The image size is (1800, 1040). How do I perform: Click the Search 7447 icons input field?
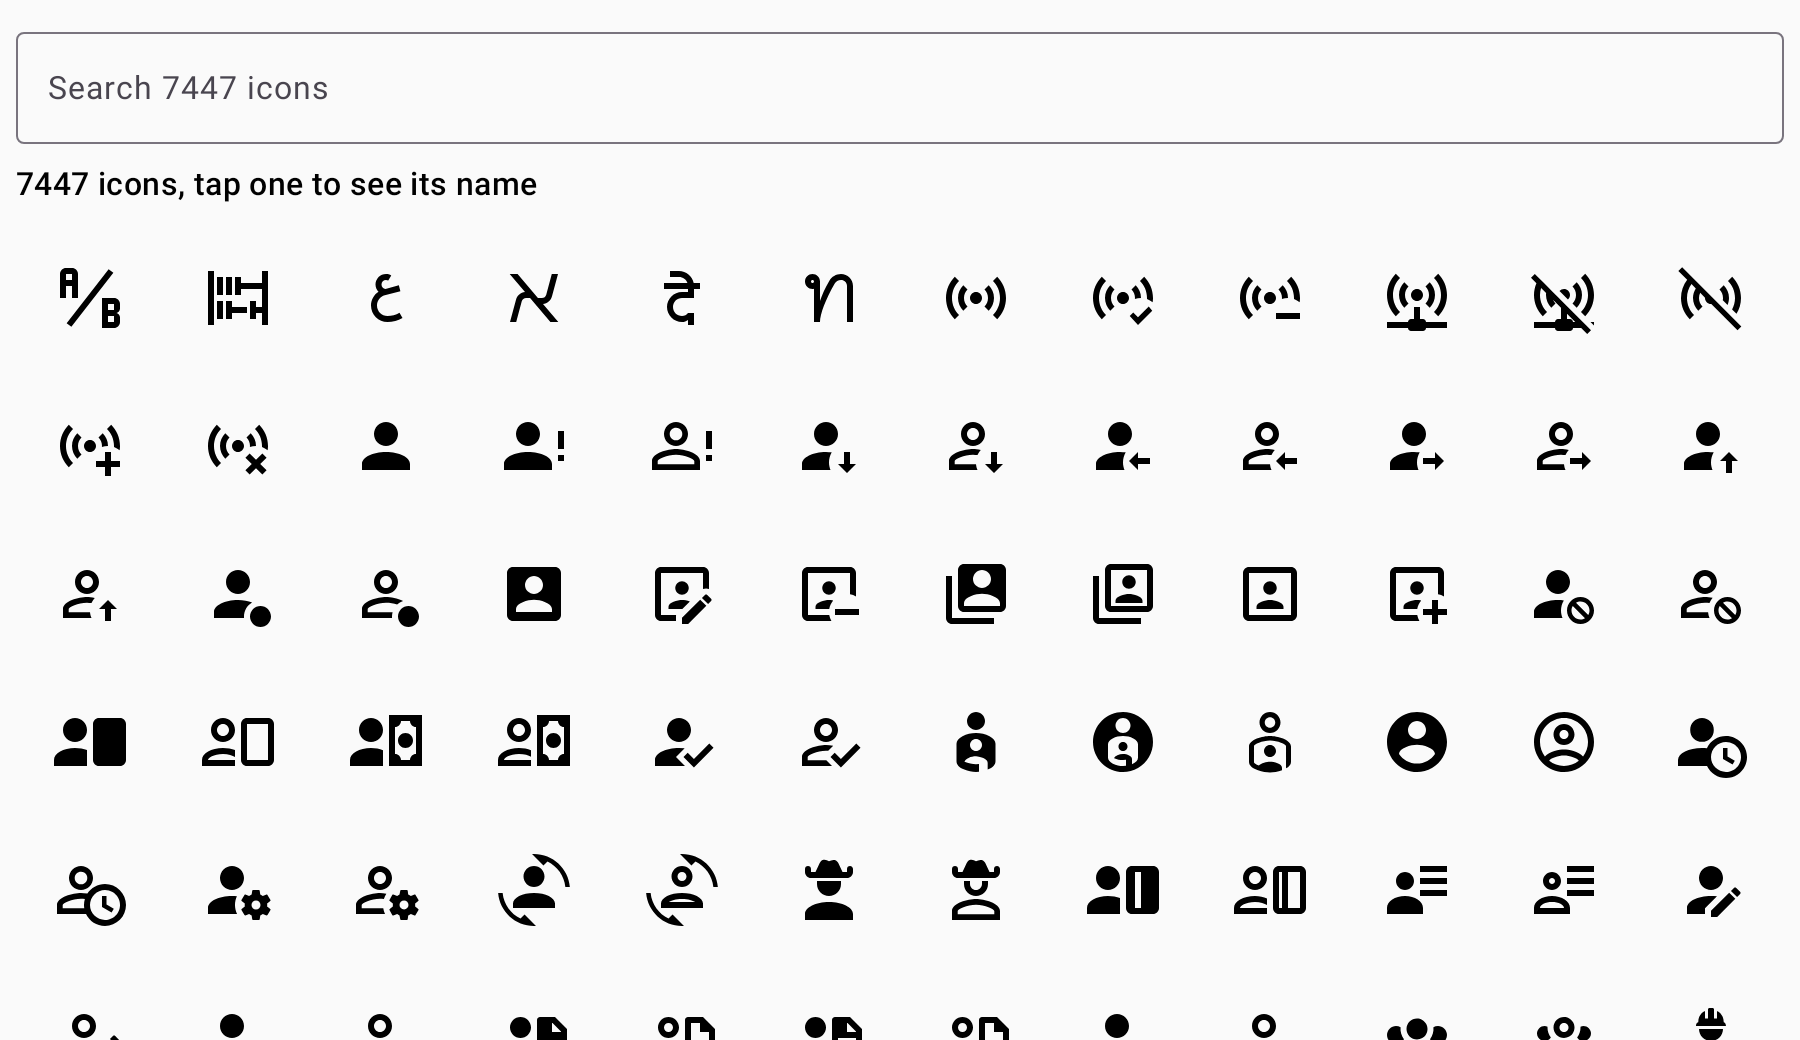900,88
